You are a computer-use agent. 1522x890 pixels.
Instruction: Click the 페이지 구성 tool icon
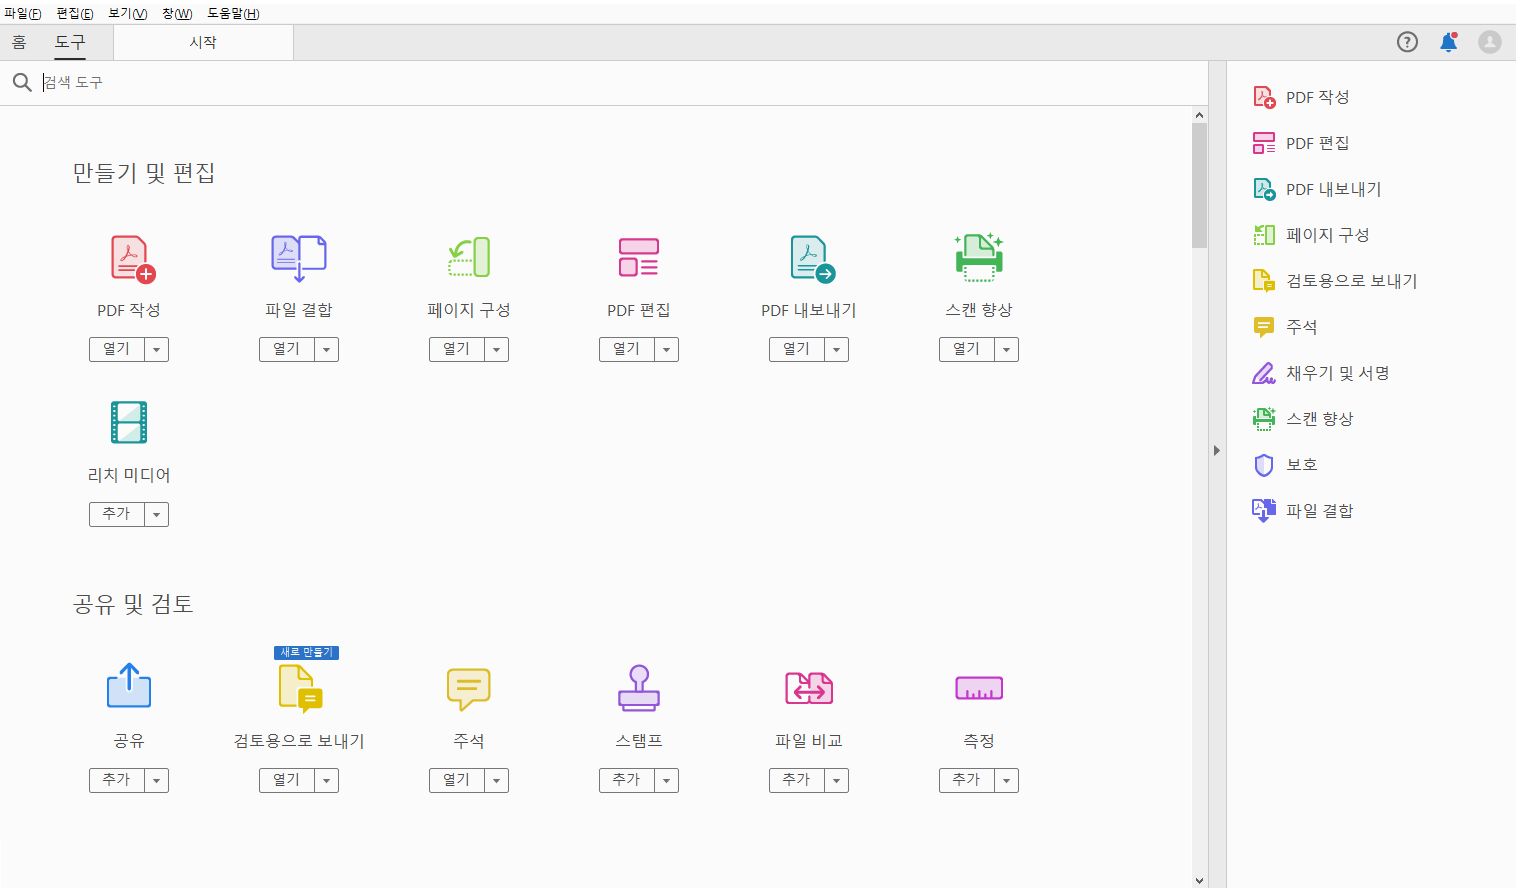pyautogui.click(x=468, y=256)
